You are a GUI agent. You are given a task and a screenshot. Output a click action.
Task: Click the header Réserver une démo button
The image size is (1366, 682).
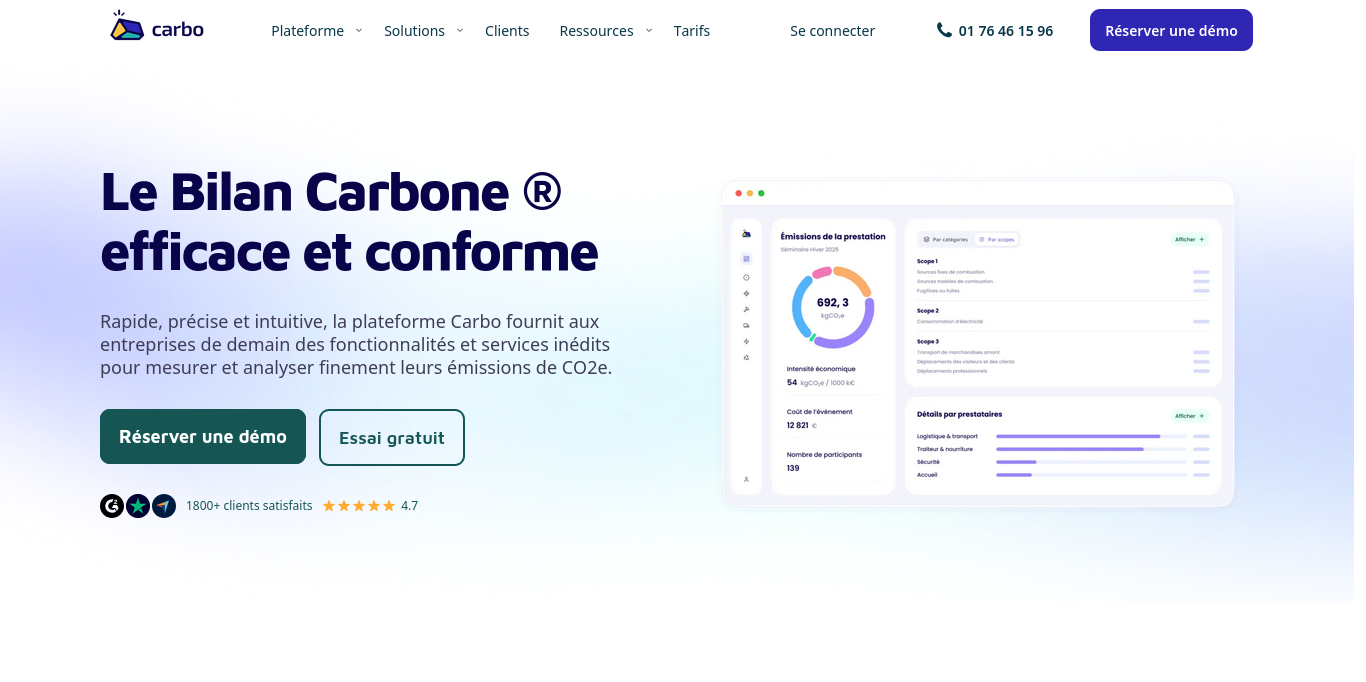(x=1171, y=30)
